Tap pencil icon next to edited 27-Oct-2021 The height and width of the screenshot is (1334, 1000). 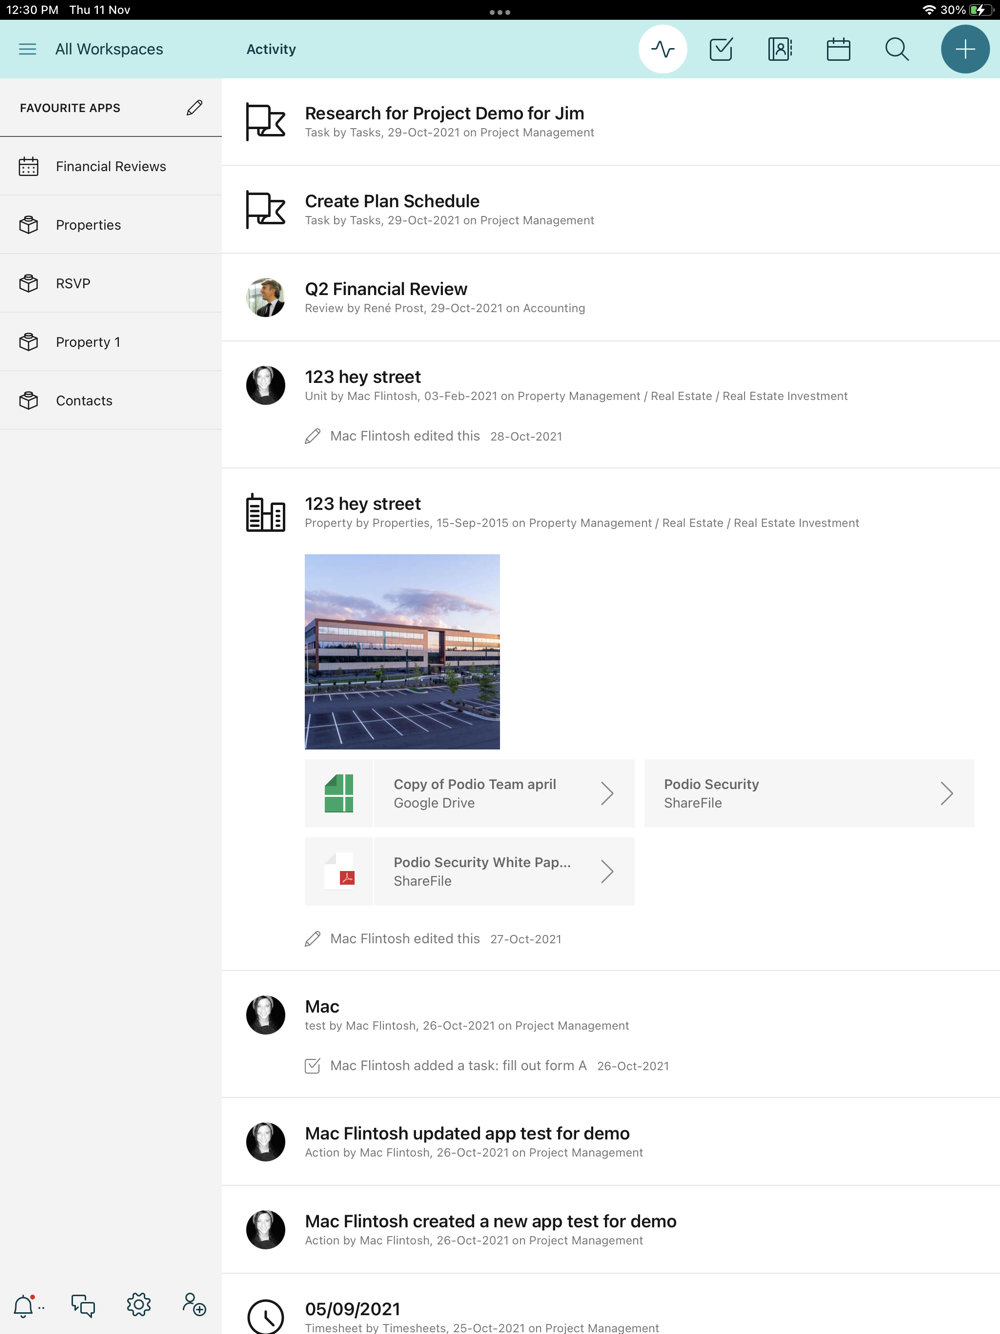click(313, 939)
